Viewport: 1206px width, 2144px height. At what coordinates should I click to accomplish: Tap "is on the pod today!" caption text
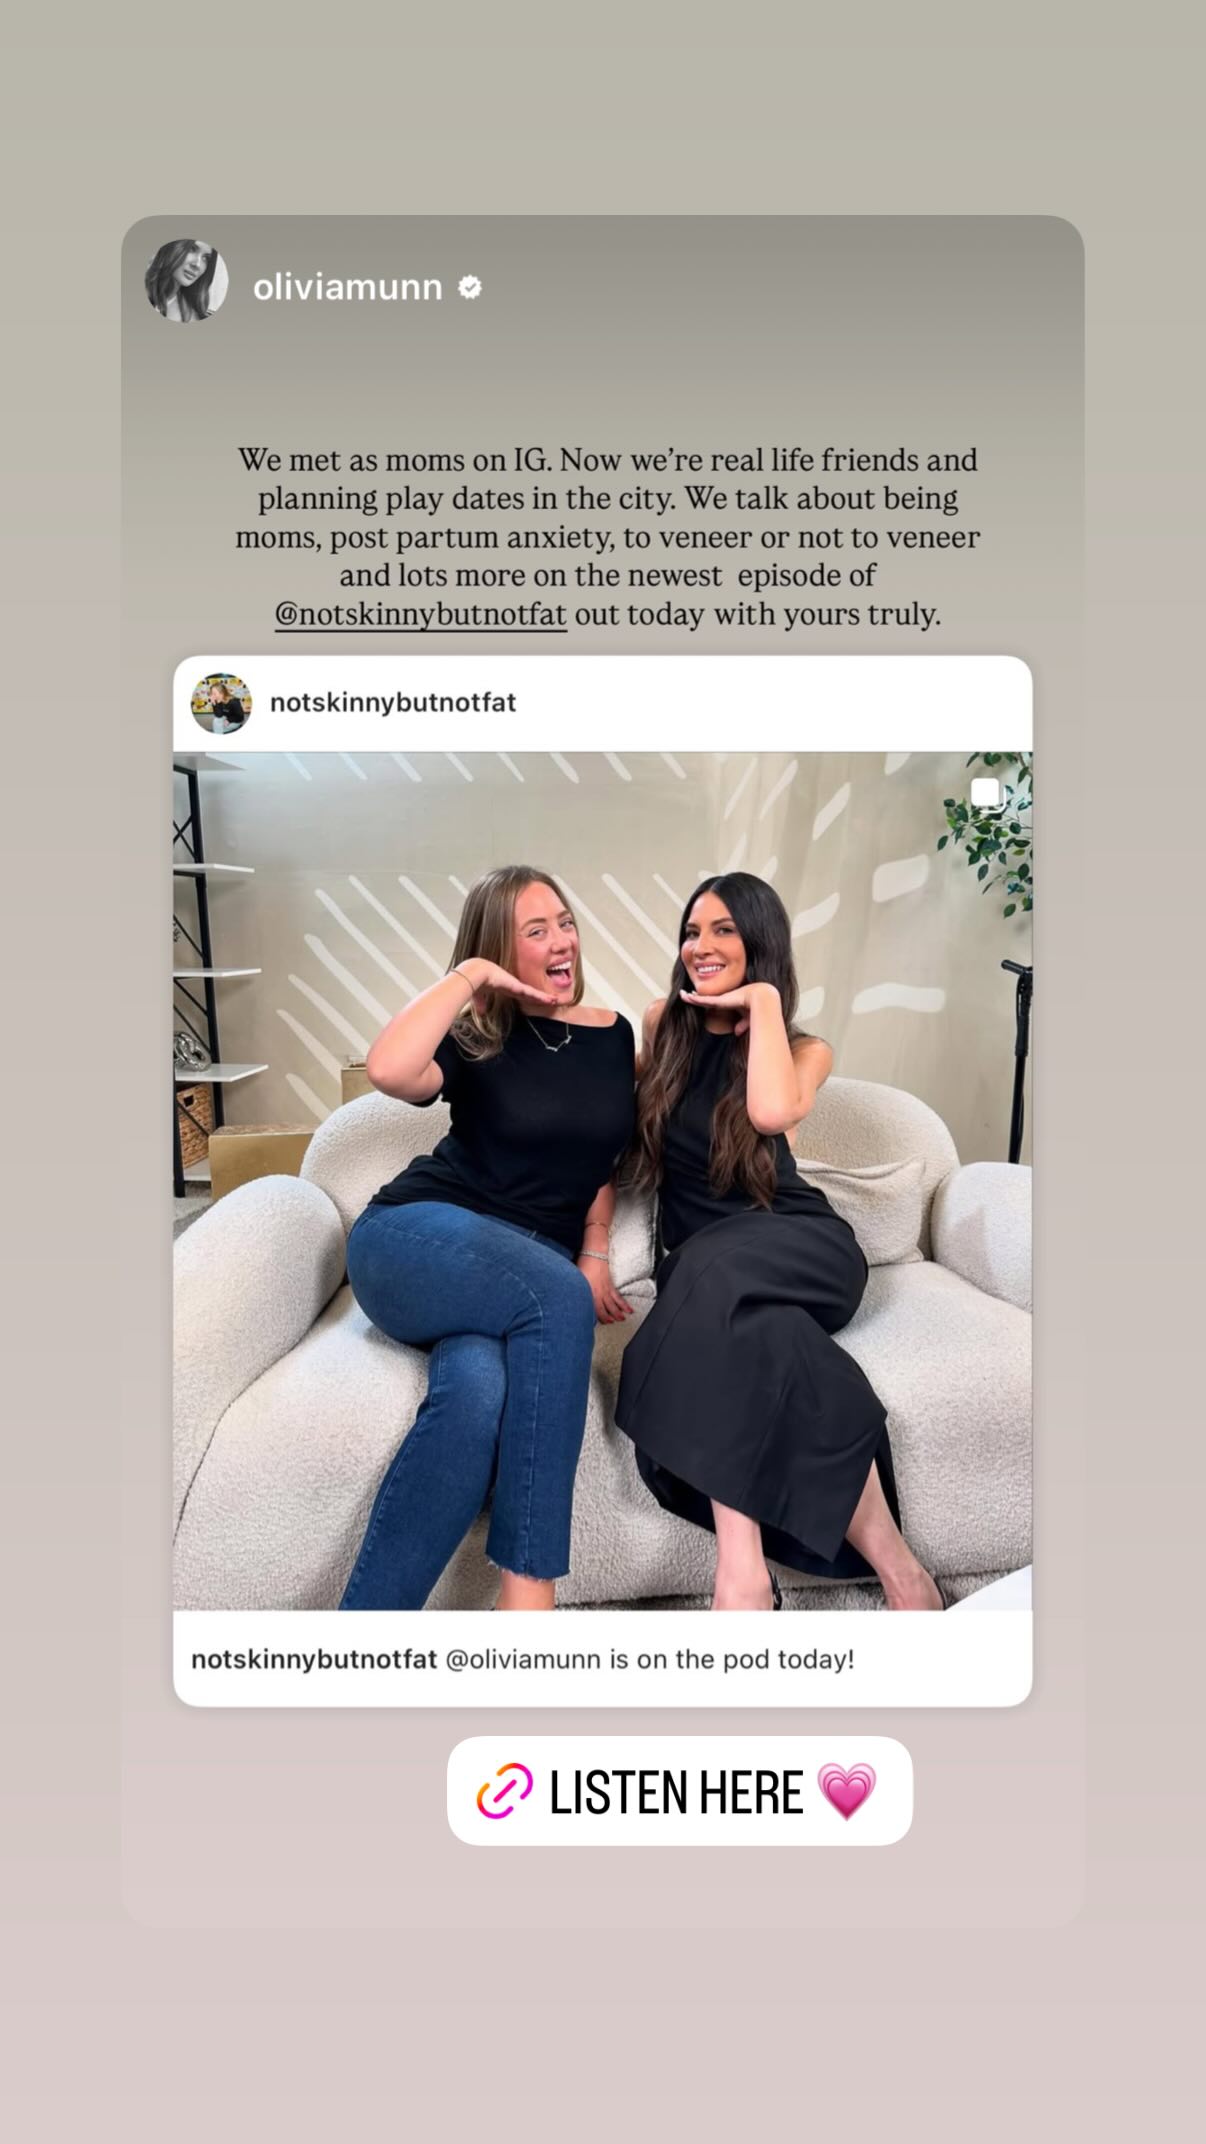[x=732, y=1660]
